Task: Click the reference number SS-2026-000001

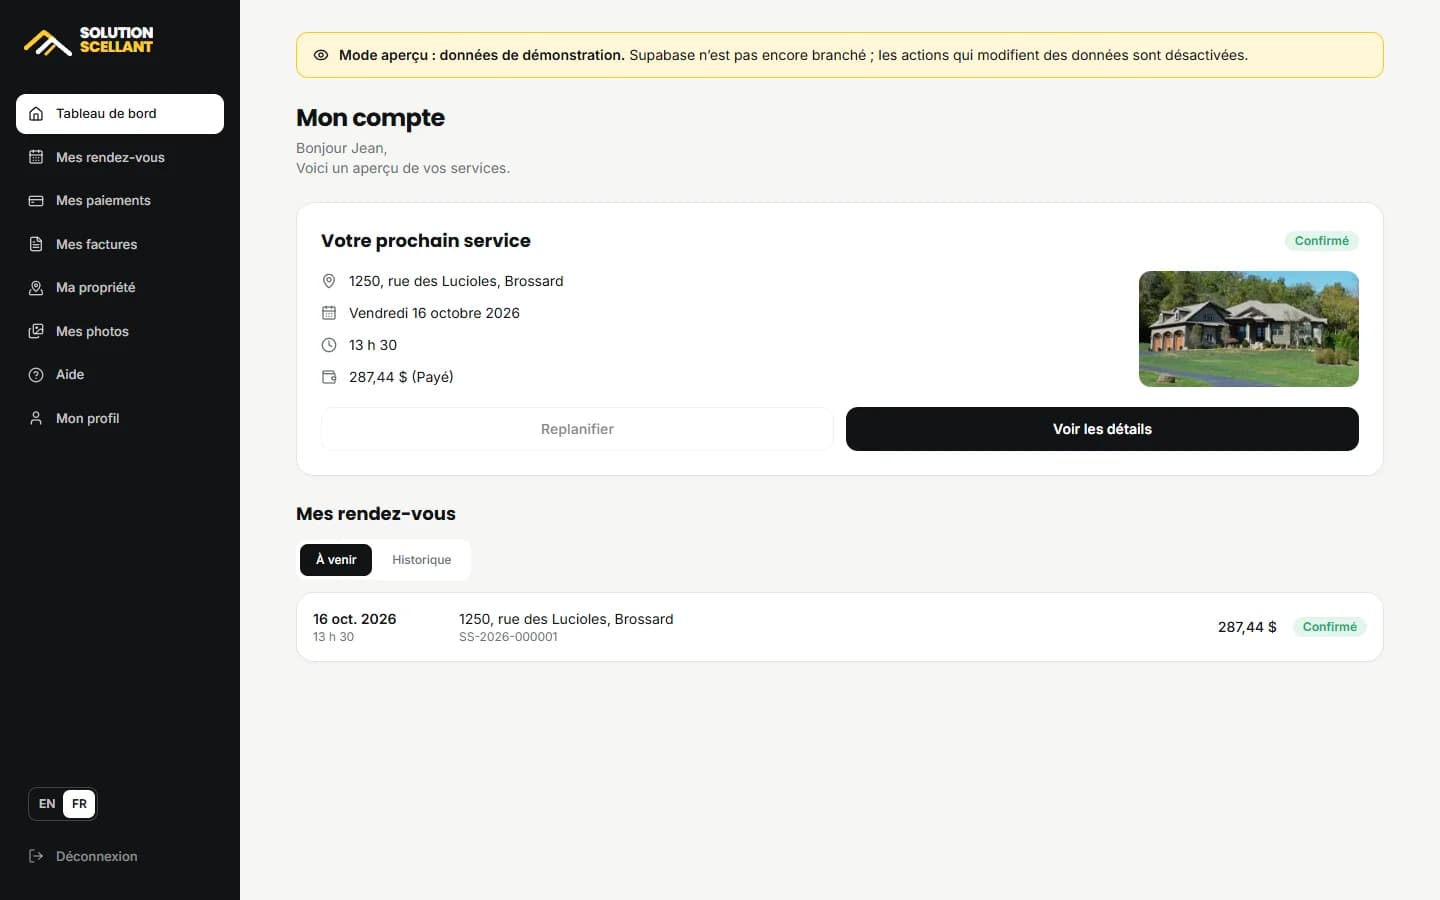Action: (x=508, y=637)
